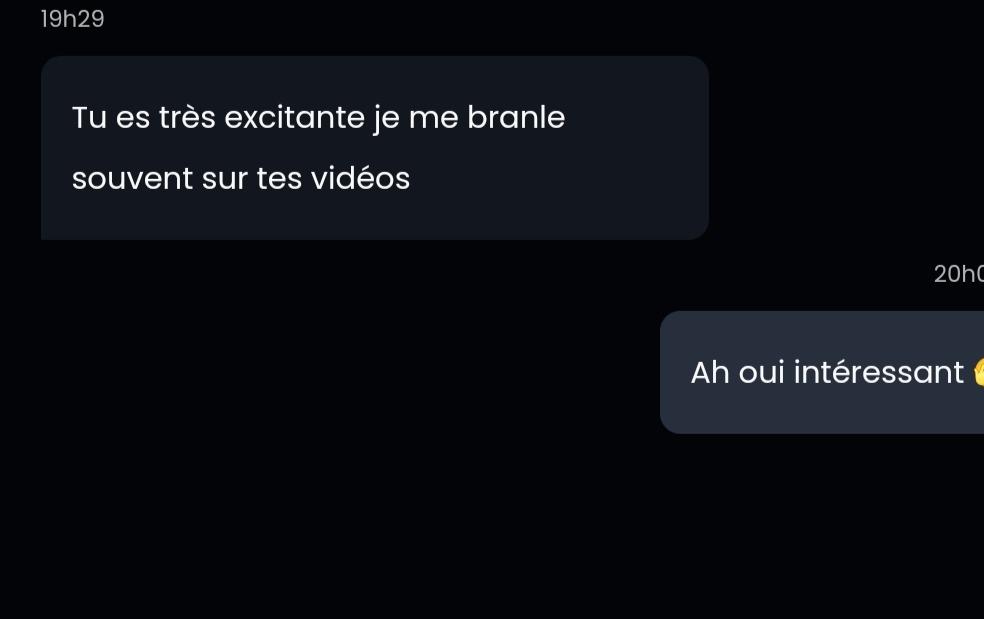Select the 19h29 timestamp
The width and height of the screenshot is (984, 619).
pos(72,19)
